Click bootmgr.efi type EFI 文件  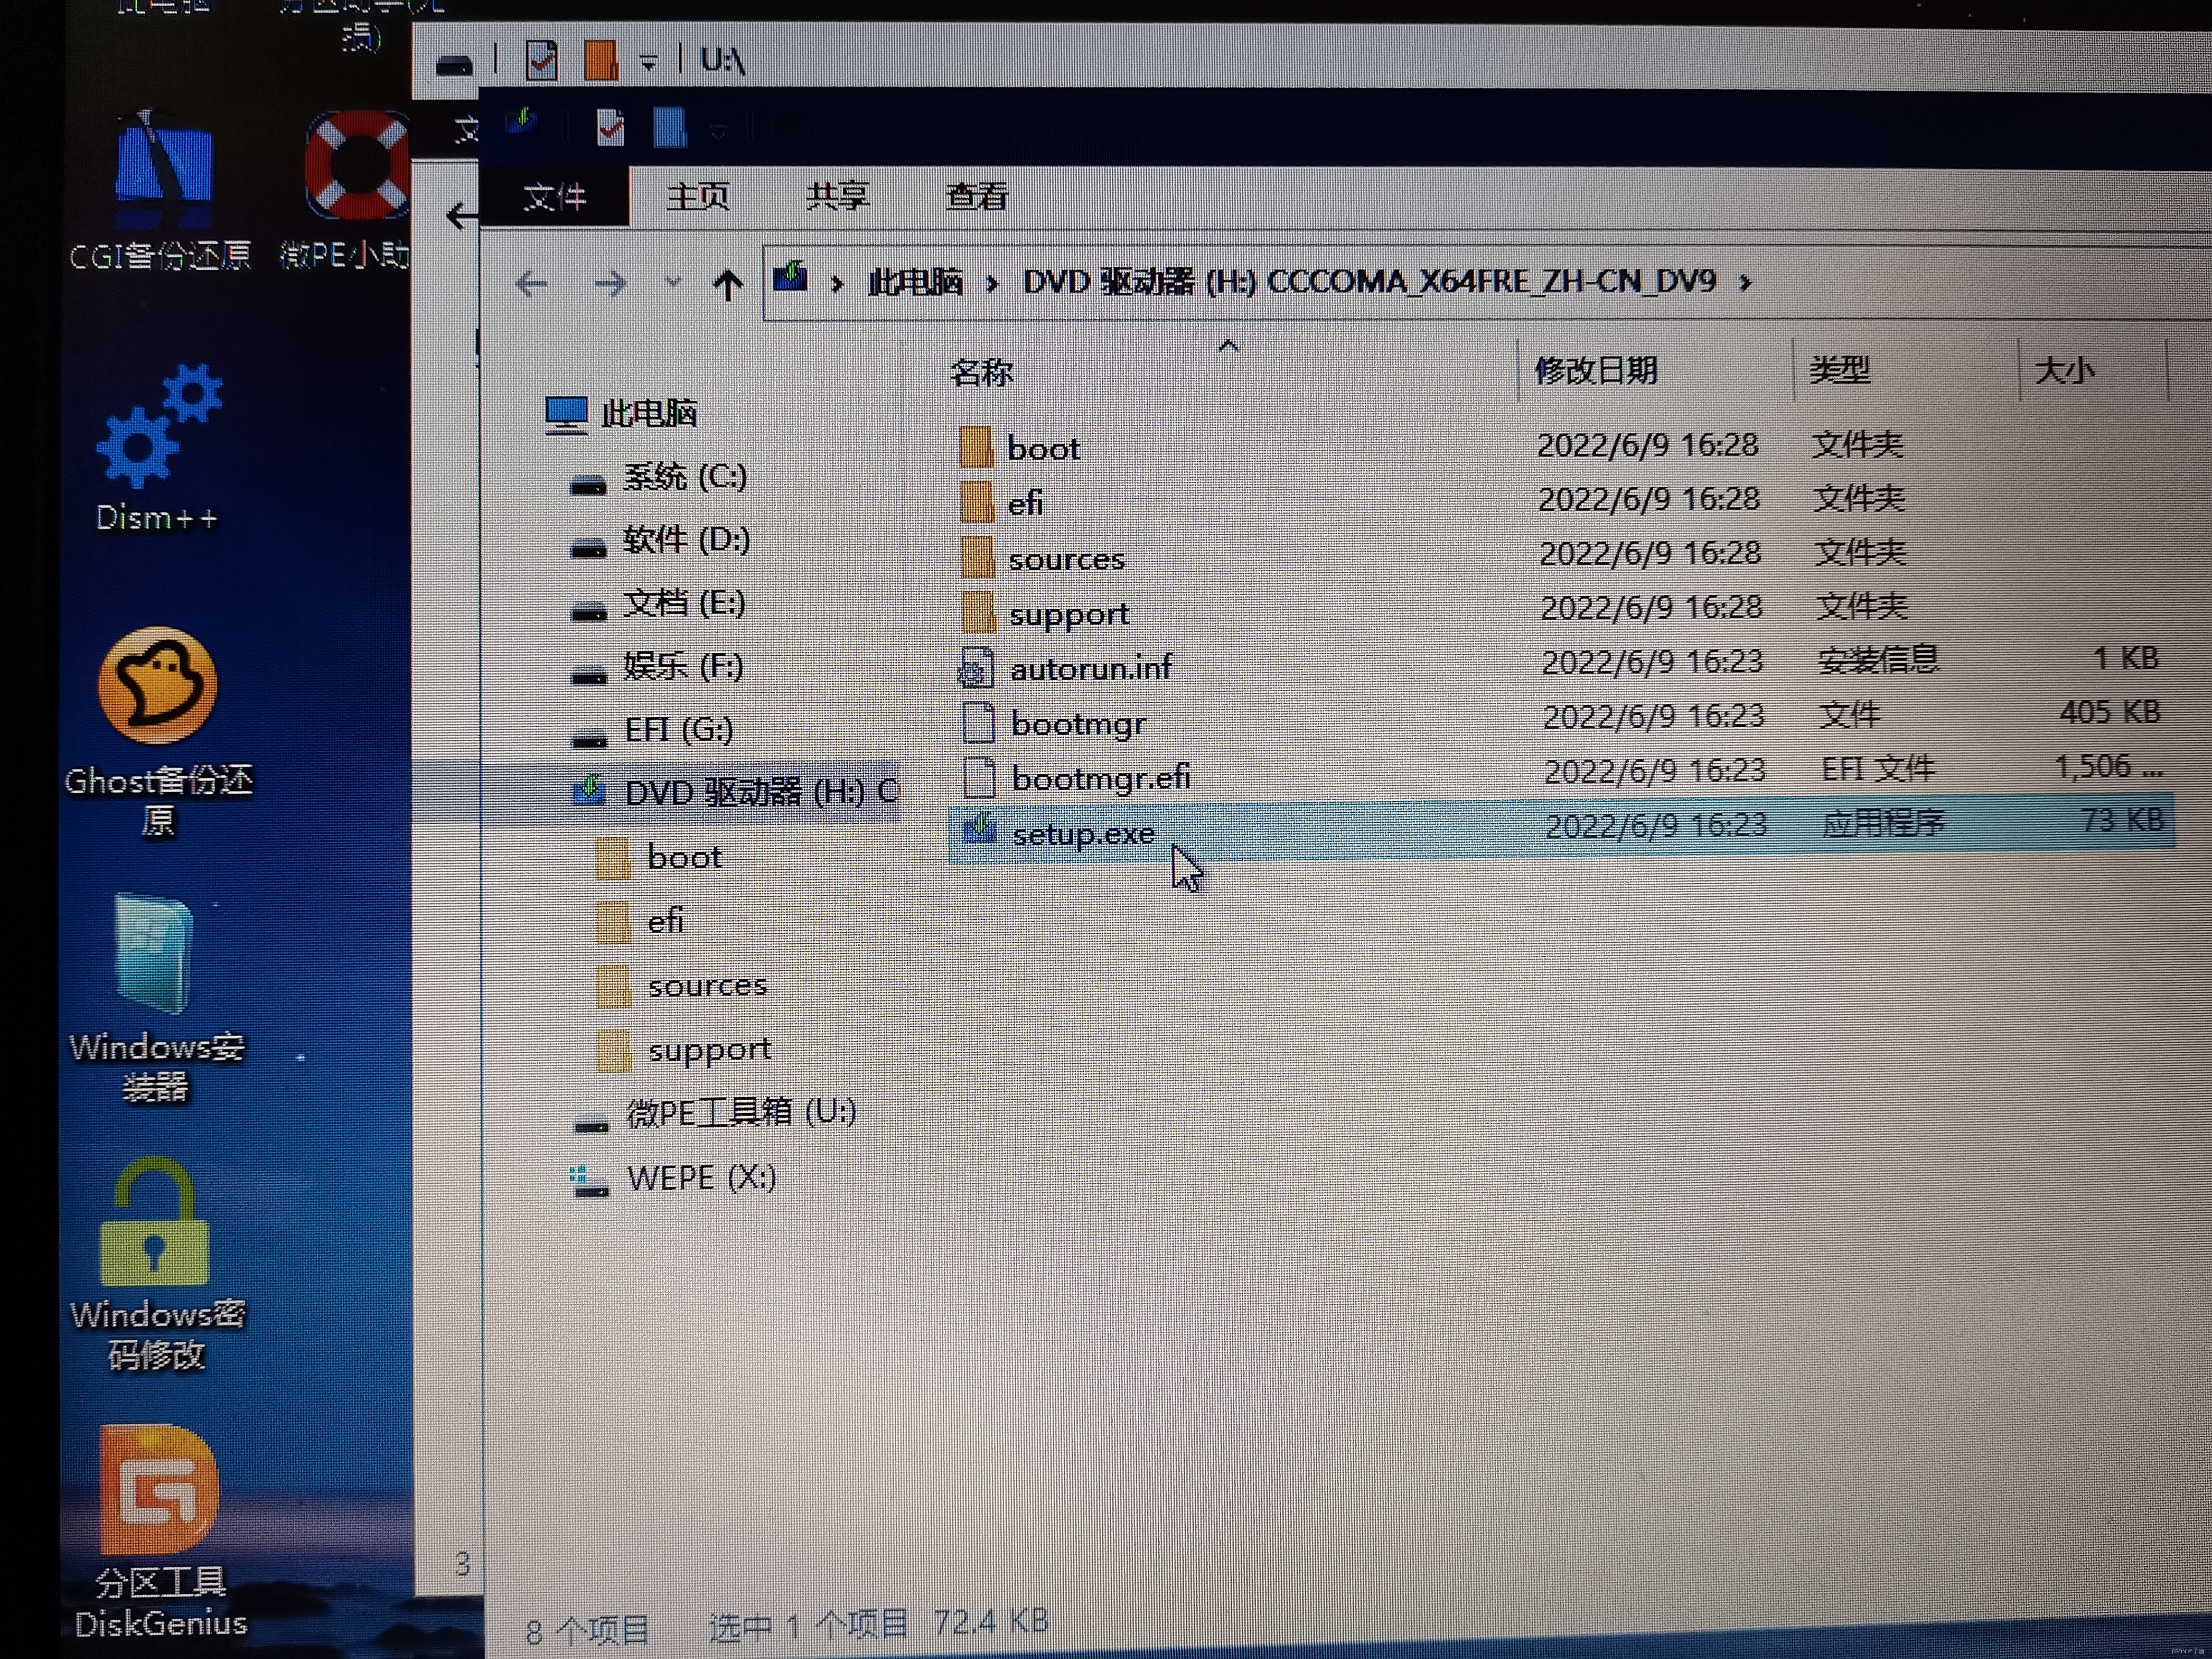point(1878,768)
